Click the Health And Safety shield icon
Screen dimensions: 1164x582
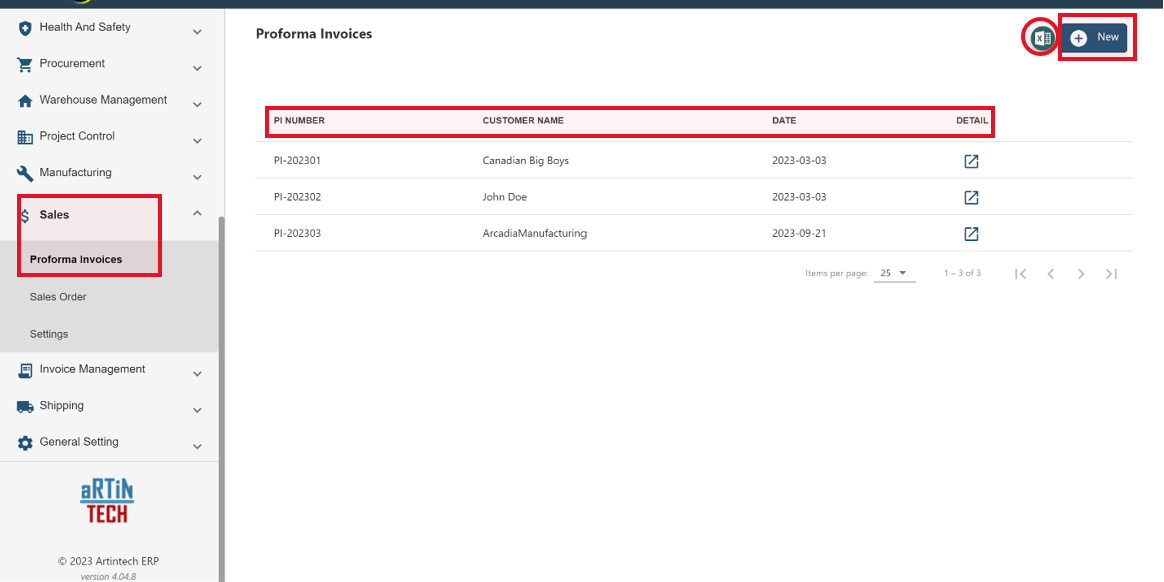point(24,27)
